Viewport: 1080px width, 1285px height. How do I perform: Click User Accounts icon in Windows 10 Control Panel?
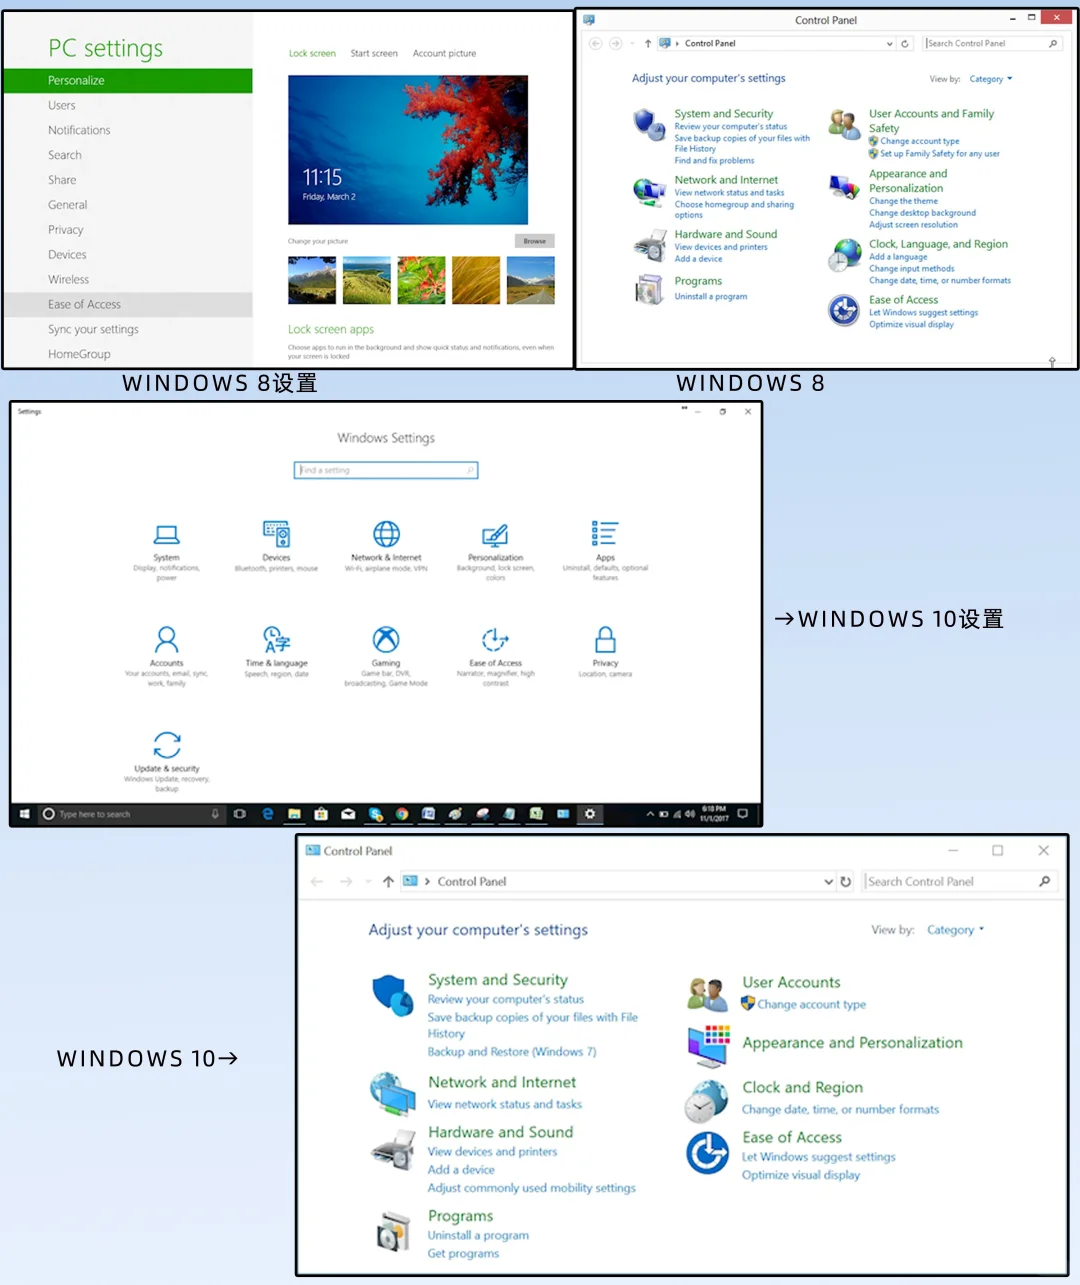(707, 995)
